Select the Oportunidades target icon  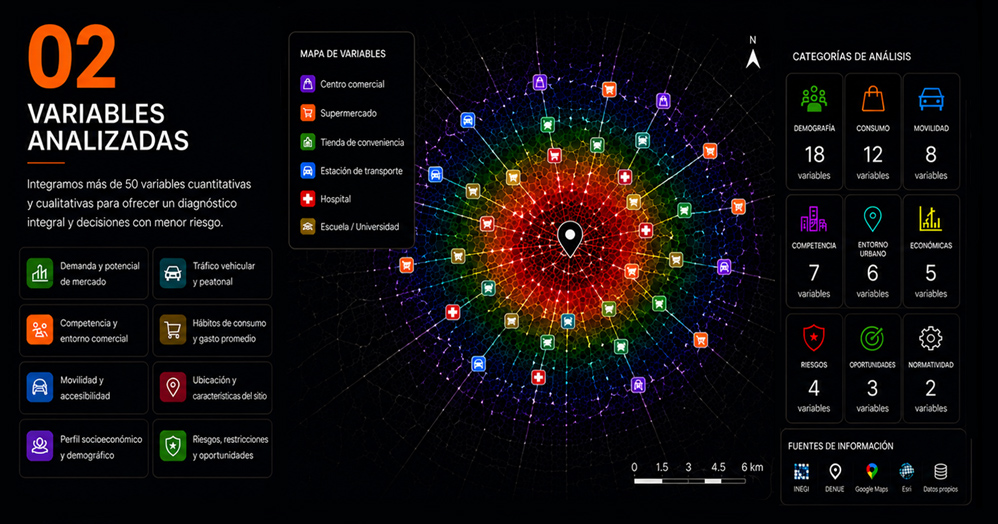click(872, 339)
